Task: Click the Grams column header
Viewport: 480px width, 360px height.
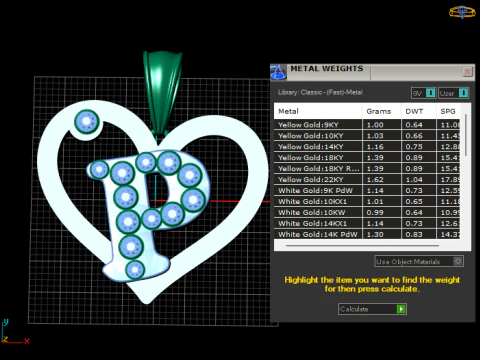Action: tap(382, 111)
